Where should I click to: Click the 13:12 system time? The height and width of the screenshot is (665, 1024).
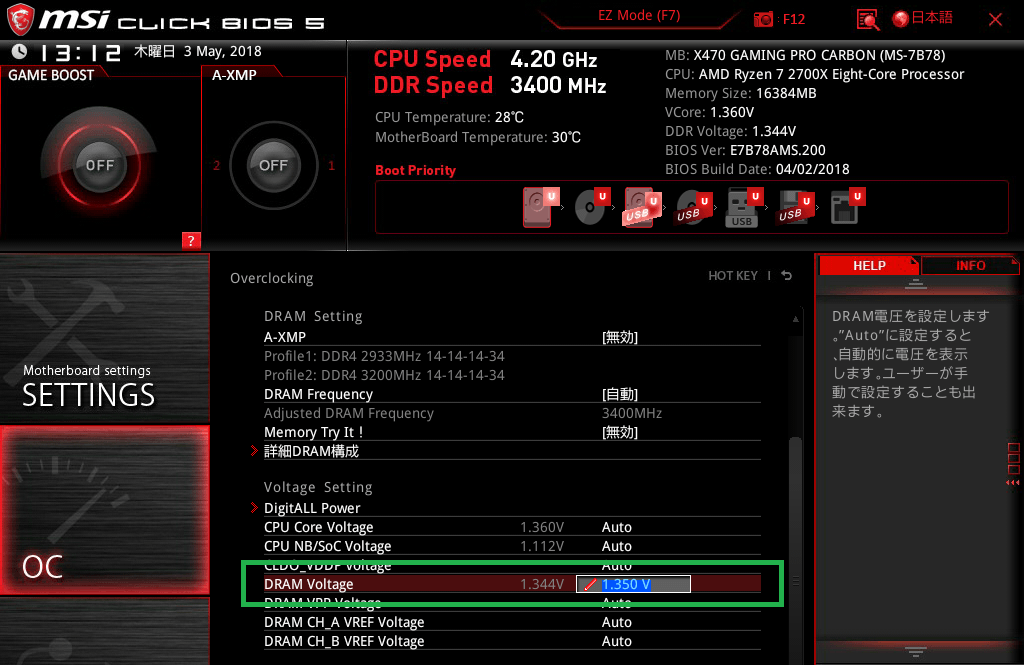(x=81, y=52)
